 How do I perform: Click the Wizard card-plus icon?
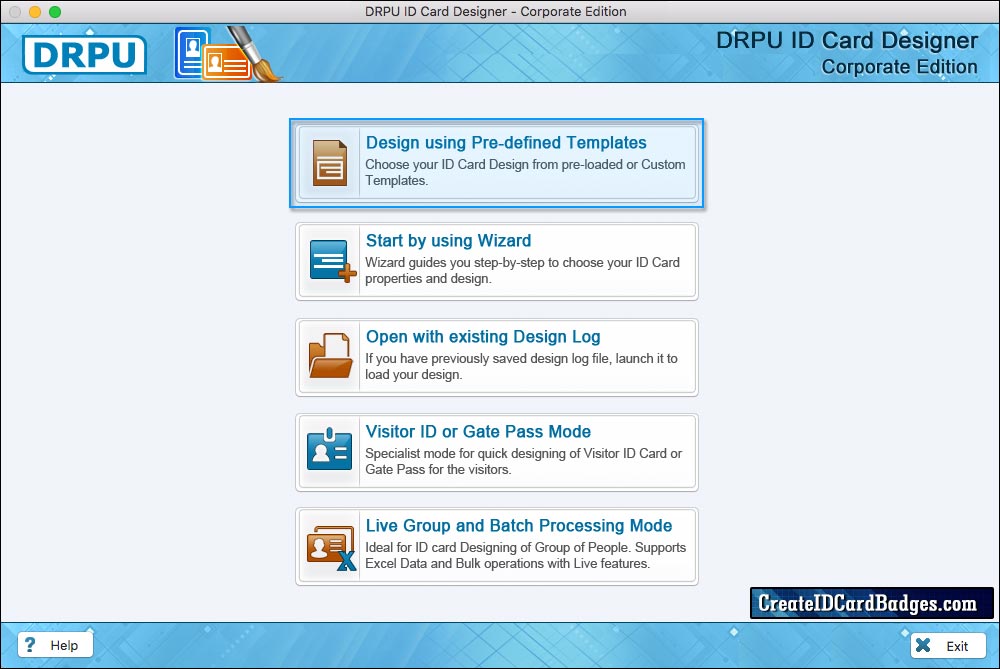point(332,261)
